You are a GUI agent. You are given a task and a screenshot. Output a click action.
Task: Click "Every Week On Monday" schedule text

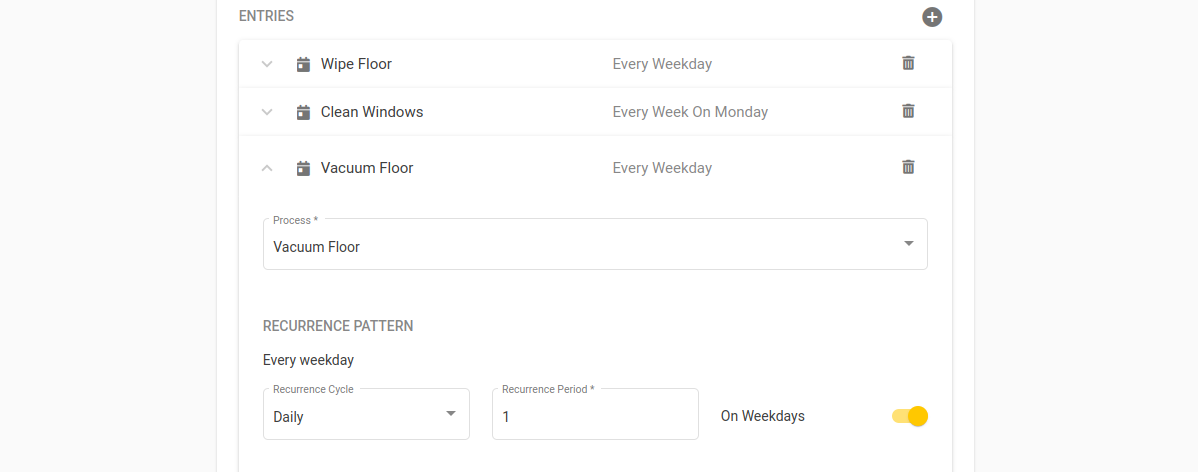[x=690, y=112]
